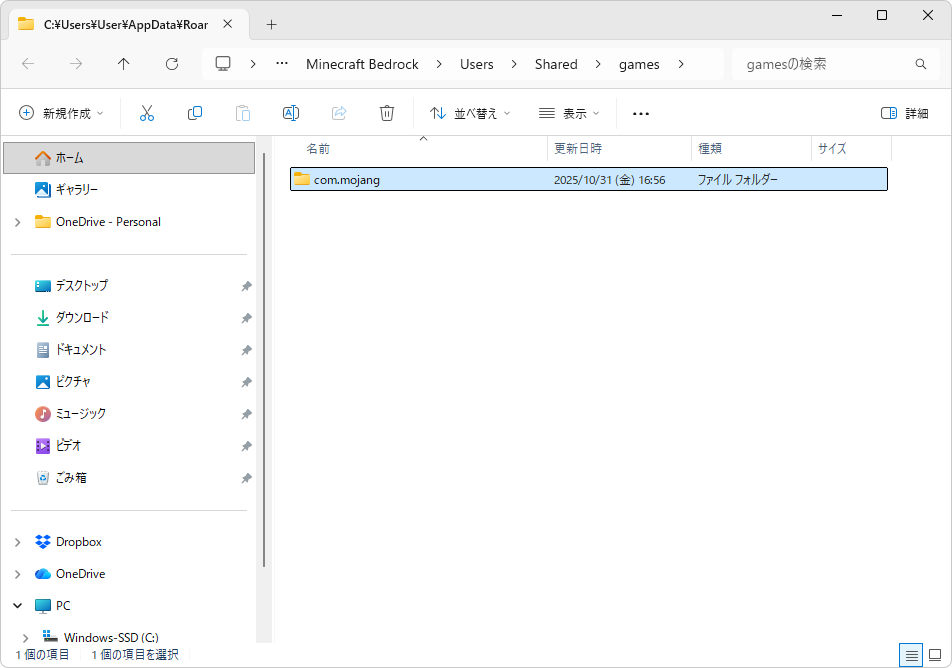Screen dimensions: 952x668
Task: Open the 新規作成 dropdown
Action: coord(62,114)
